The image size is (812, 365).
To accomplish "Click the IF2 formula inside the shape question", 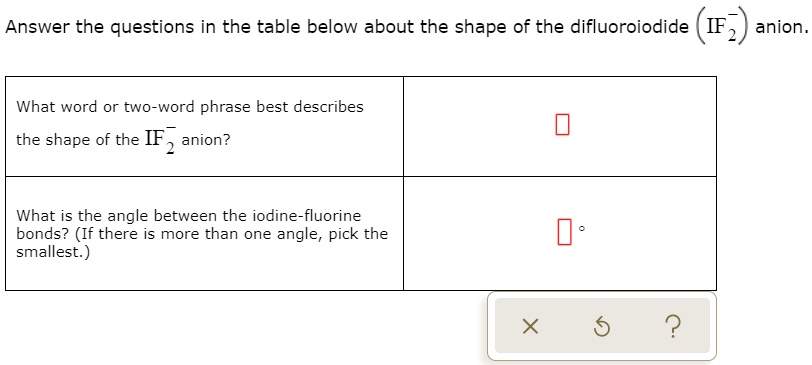I will [161, 139].
